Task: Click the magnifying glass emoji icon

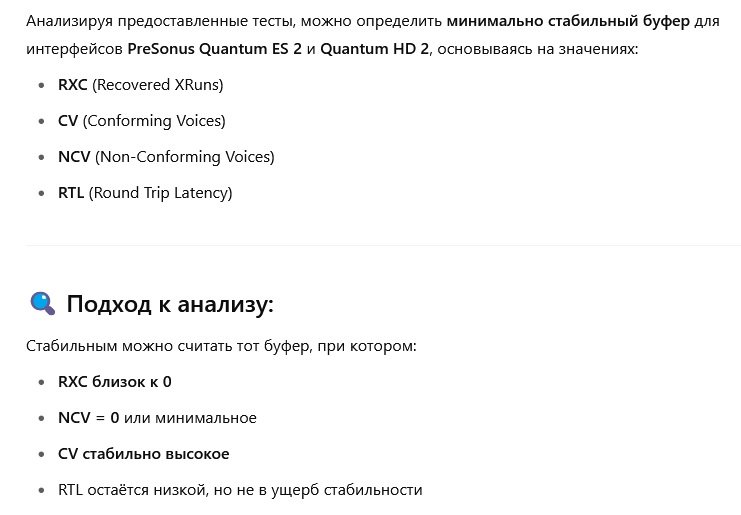Action: pyautogui.click(x=43, y=303)
